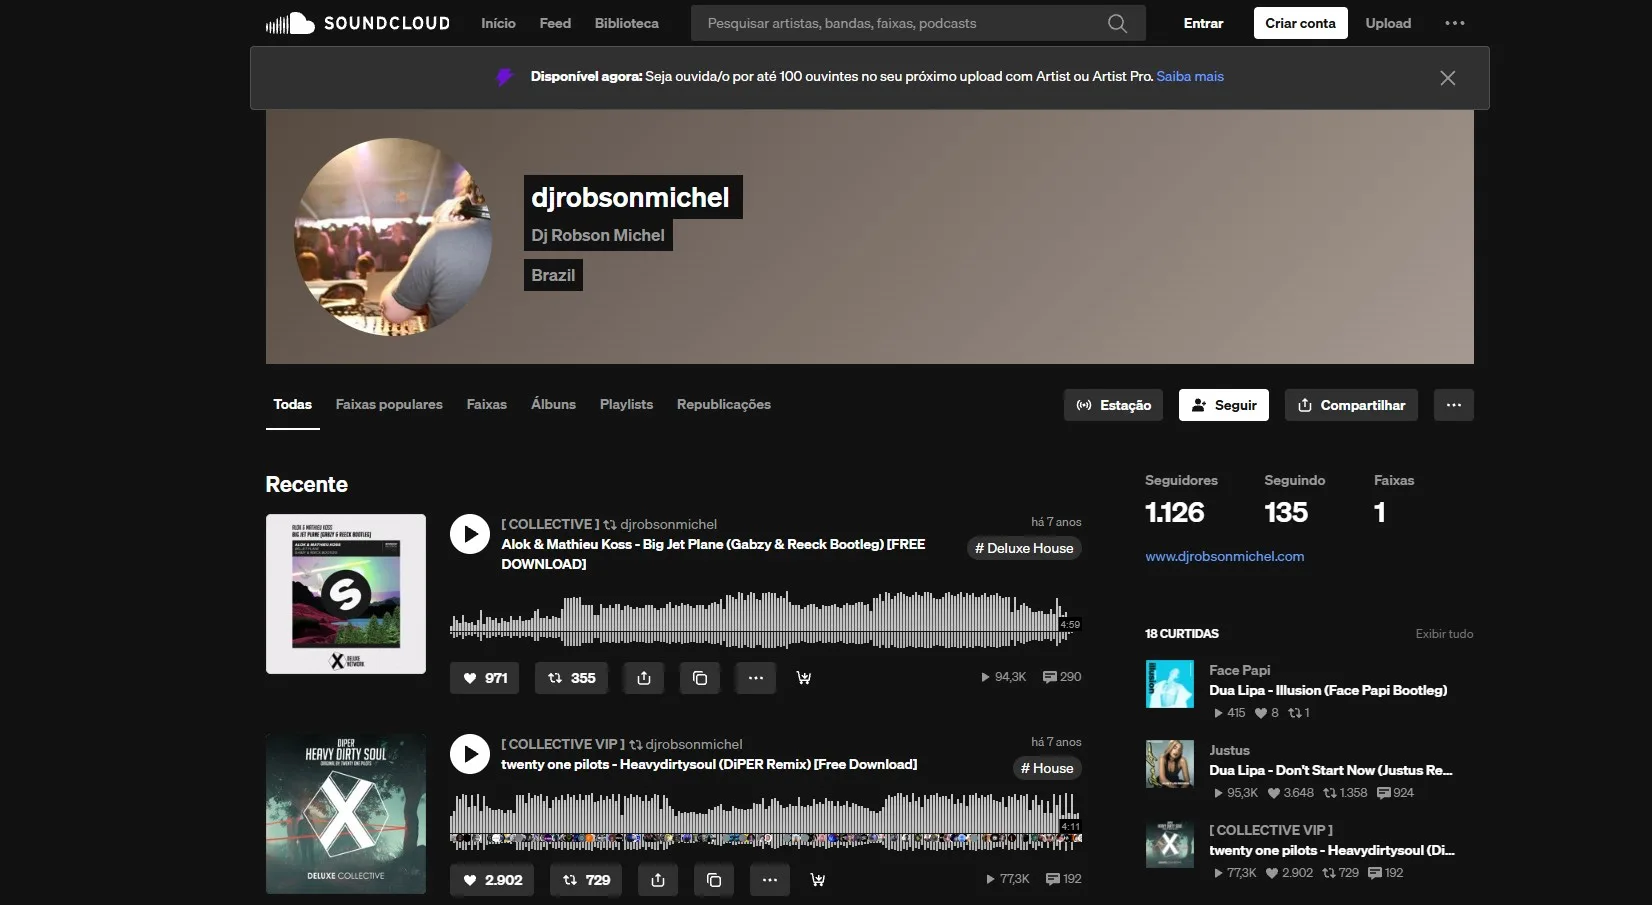Click the search magnifier icon
The image size is (1652, 905).
(1117, 23)
